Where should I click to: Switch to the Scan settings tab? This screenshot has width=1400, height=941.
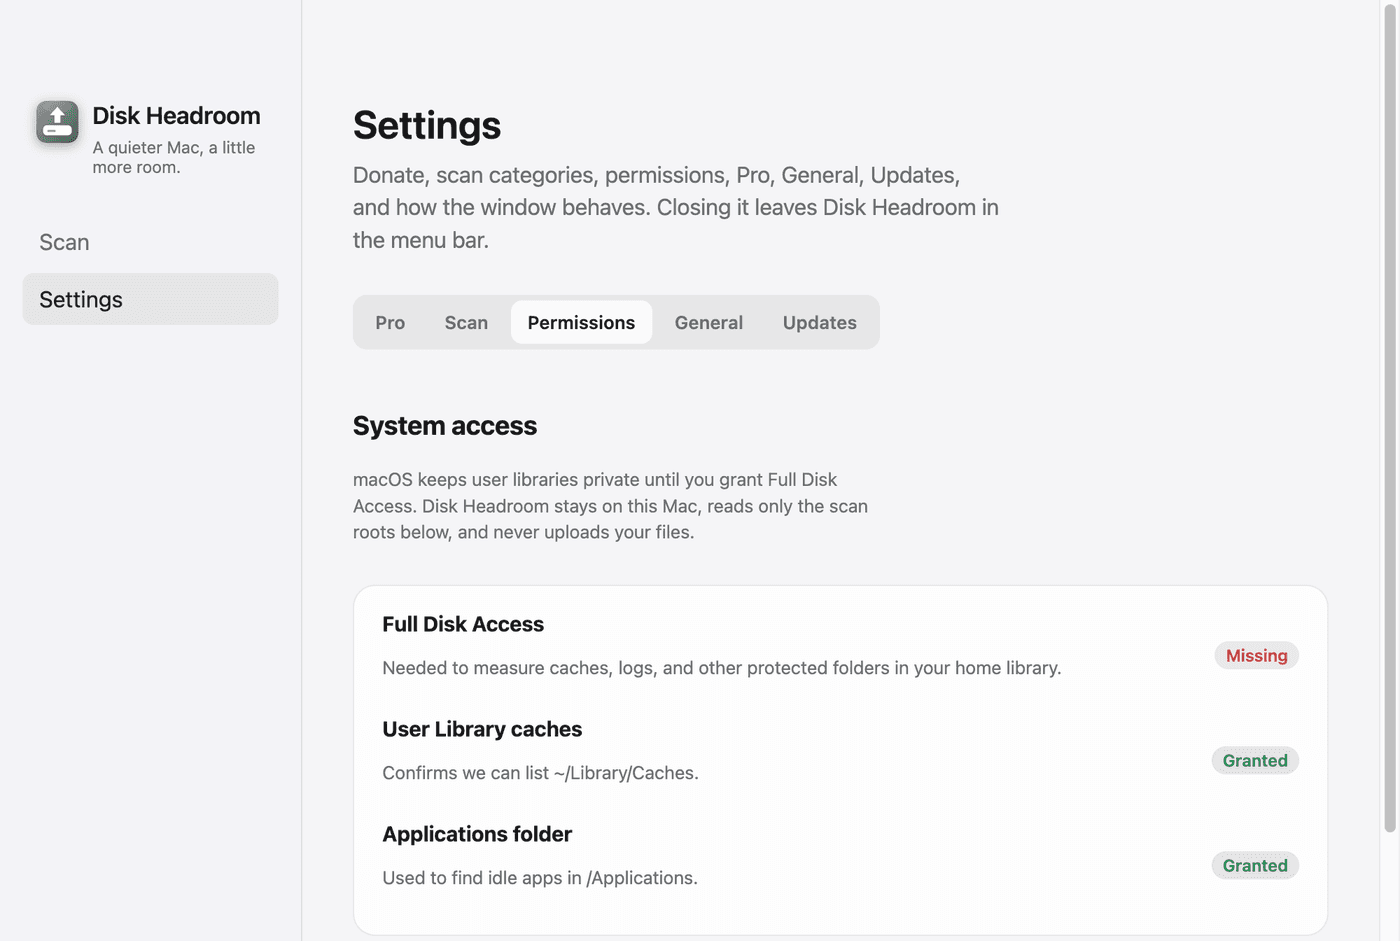point(466,322)
